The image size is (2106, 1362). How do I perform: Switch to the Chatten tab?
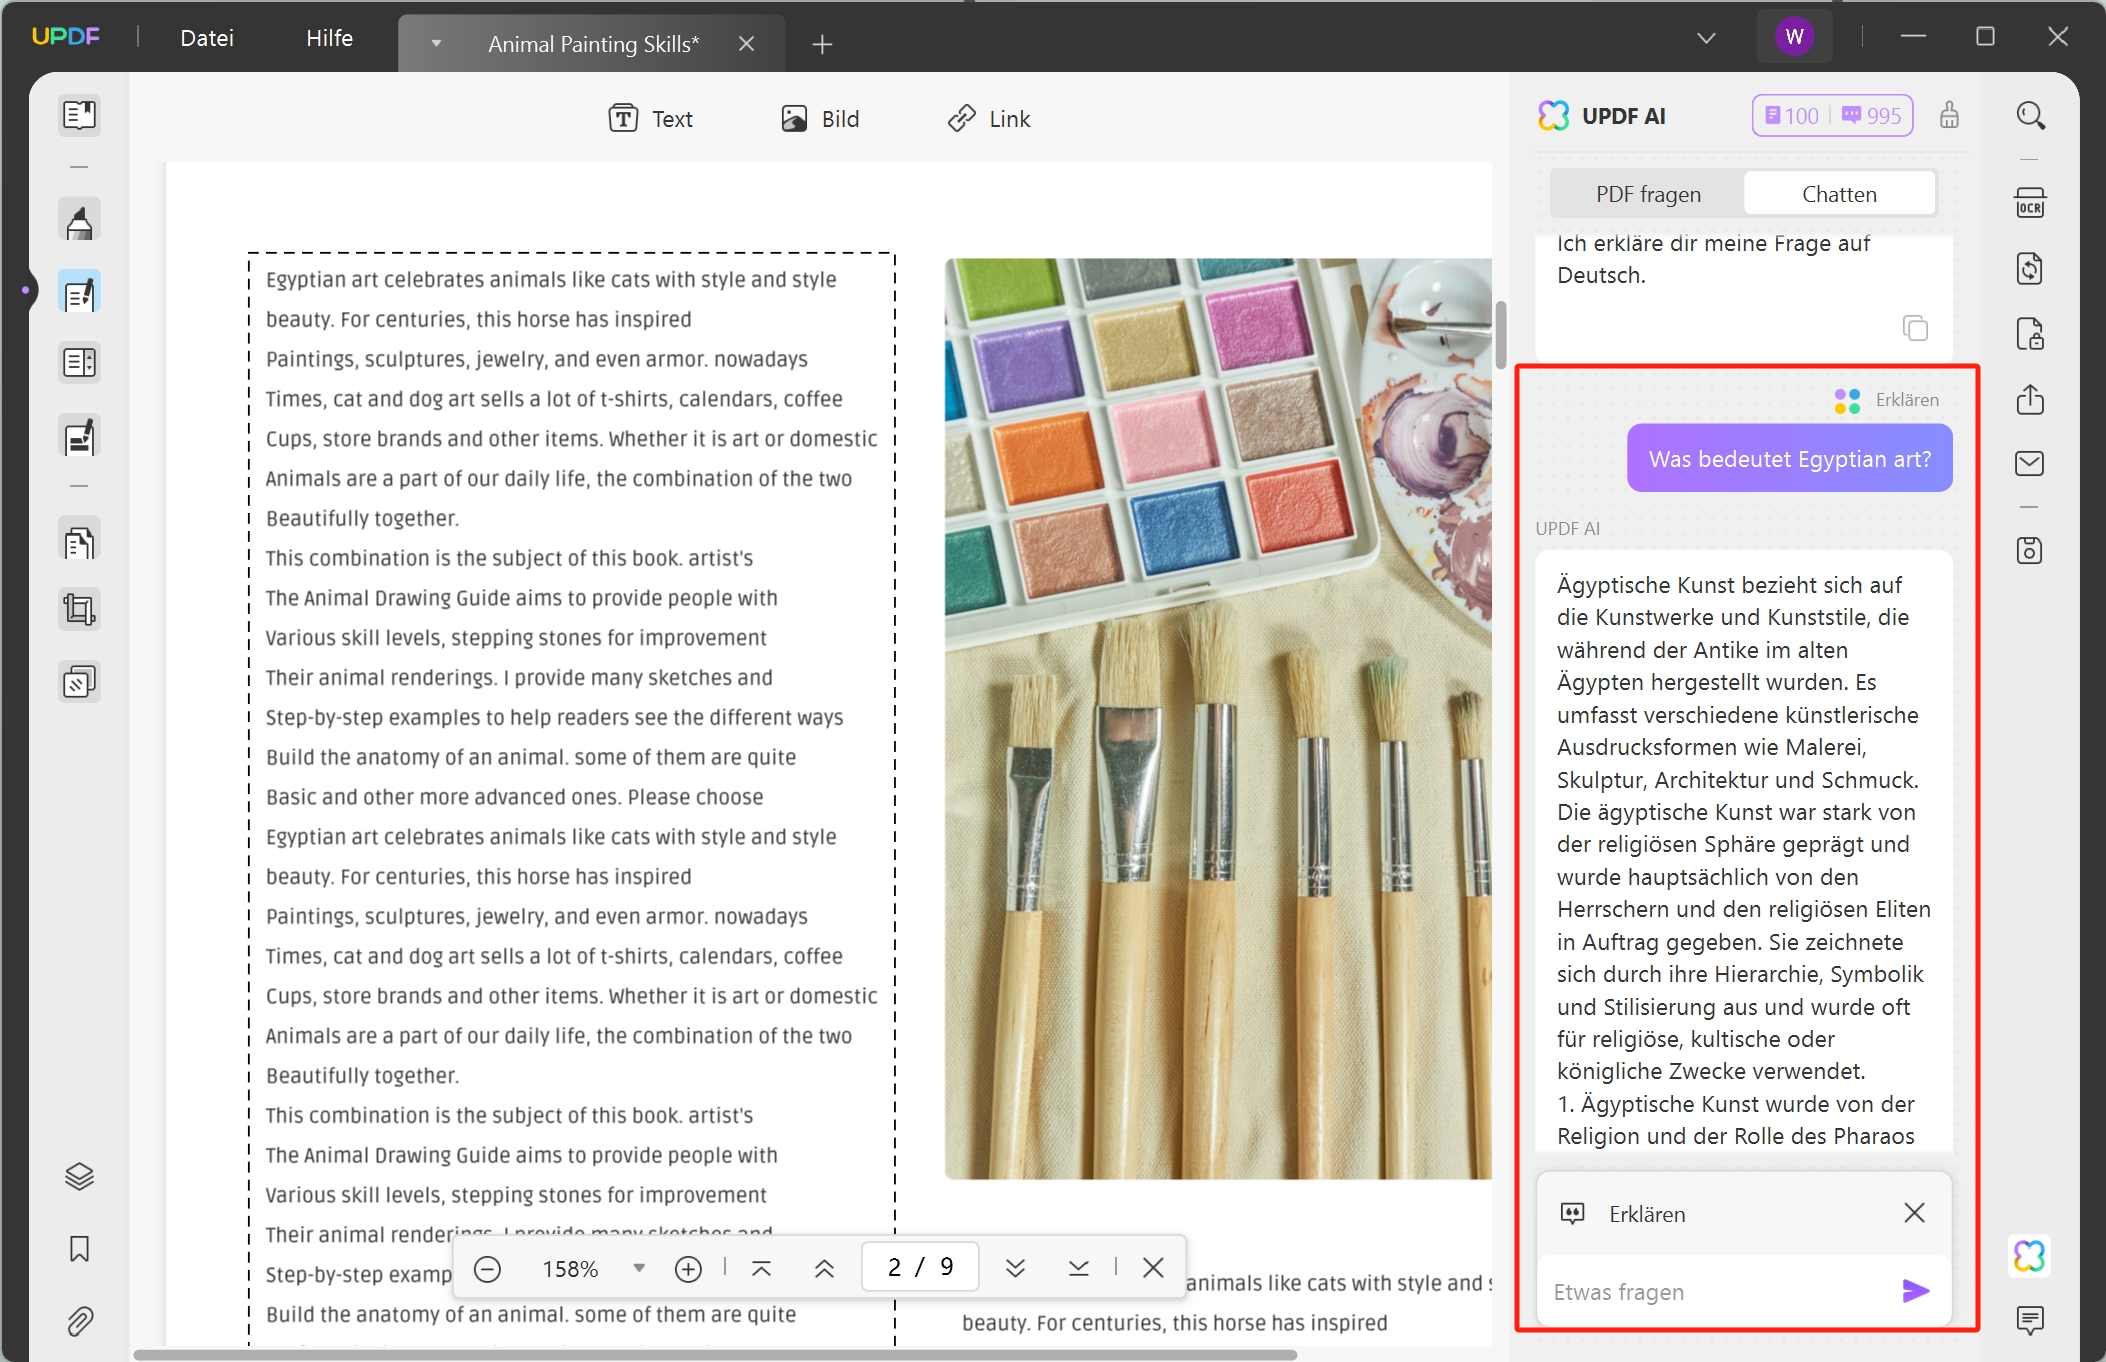click(x=1839, y=193)
